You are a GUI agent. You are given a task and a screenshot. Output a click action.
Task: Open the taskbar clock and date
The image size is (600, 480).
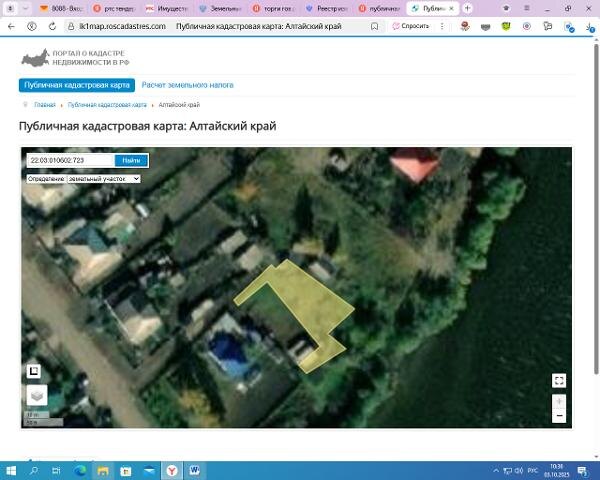coord(556,470)
